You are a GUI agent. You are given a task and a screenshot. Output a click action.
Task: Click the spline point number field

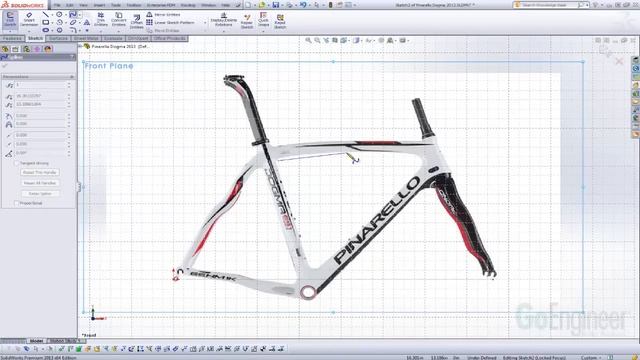pos(40,85)
